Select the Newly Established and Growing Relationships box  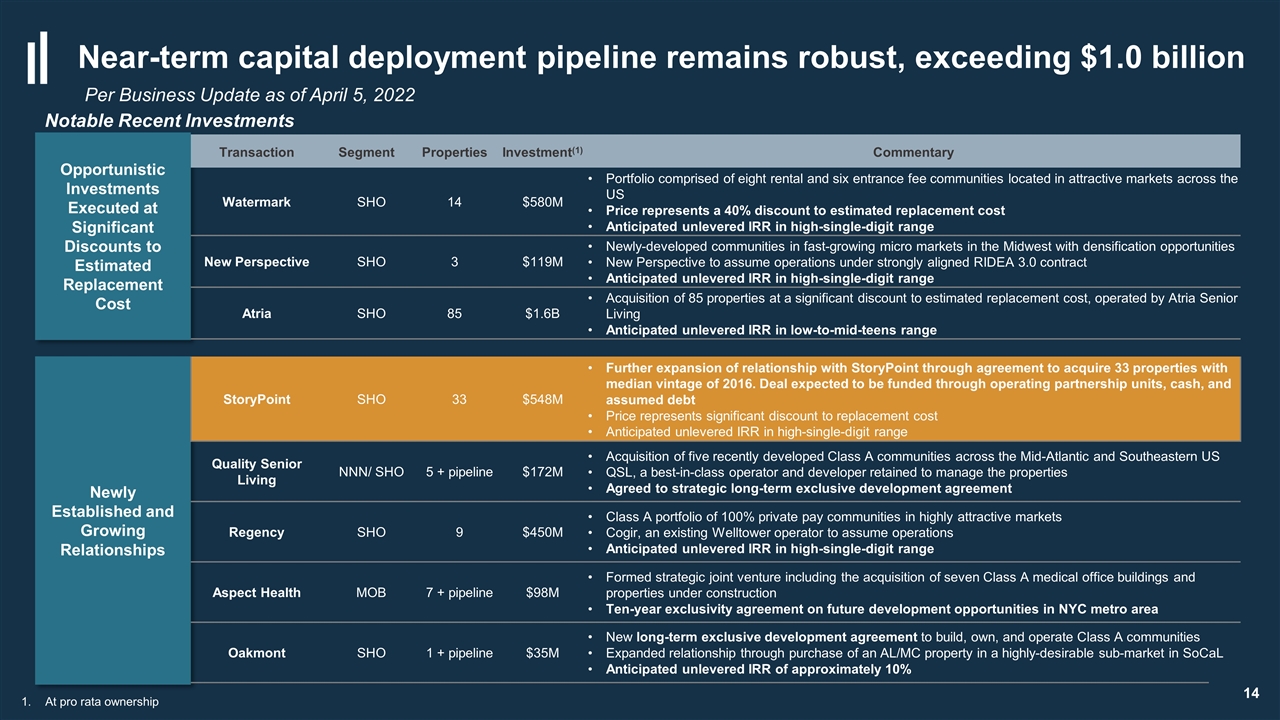point(113,520)
